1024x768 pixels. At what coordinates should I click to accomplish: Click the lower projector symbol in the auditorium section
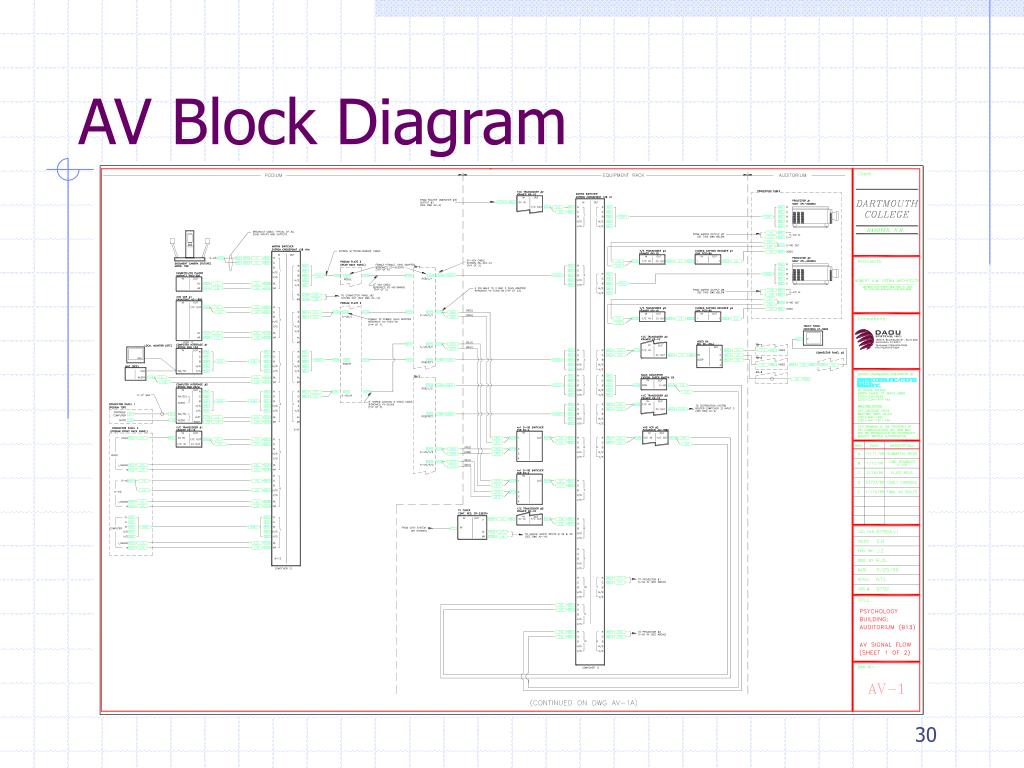815,273
